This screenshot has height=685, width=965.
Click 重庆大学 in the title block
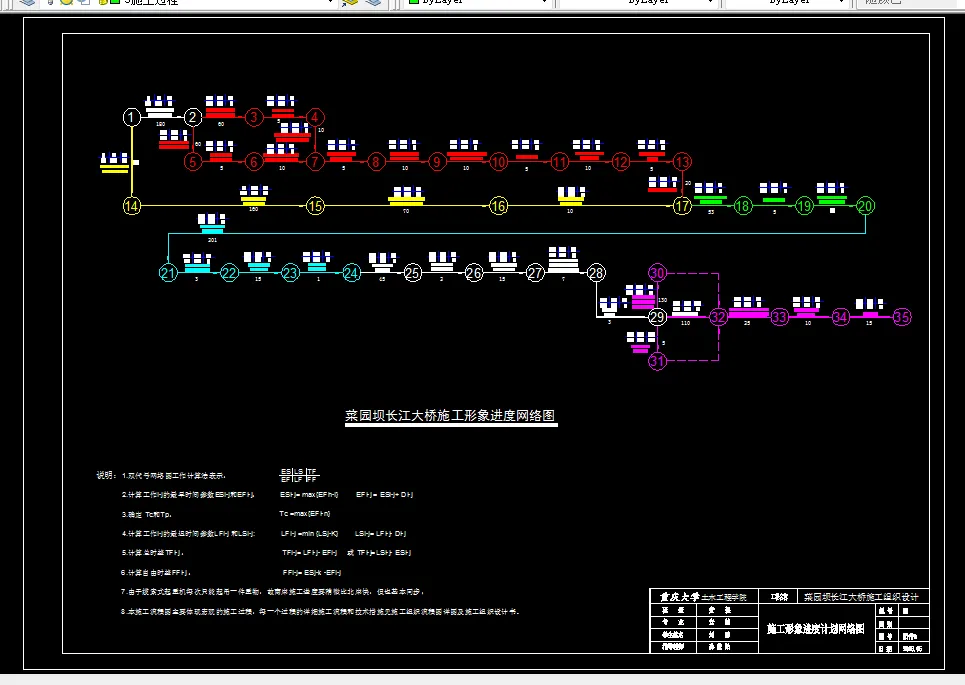click(680, 596)
